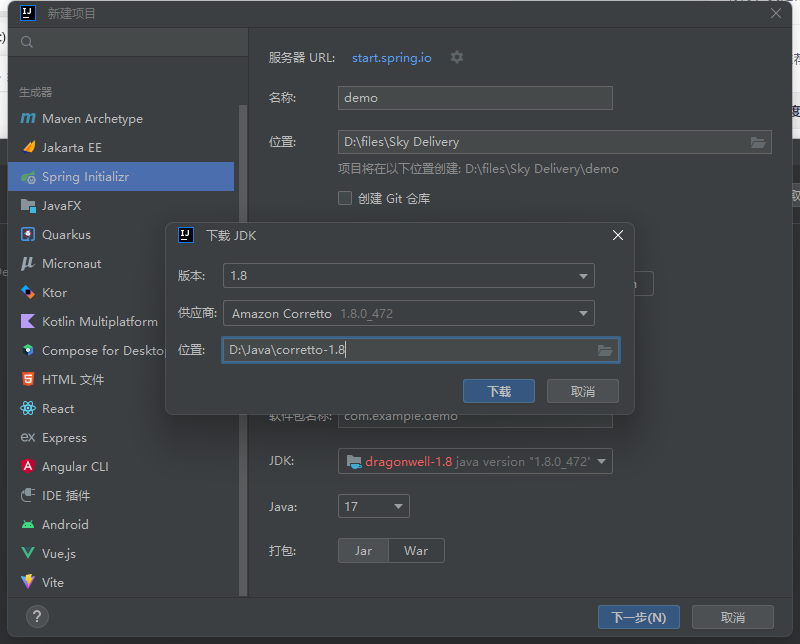The width and height of the screenshot is (800, 644).
Task: Open start.spring.io server link
Action: click(391, 58)
